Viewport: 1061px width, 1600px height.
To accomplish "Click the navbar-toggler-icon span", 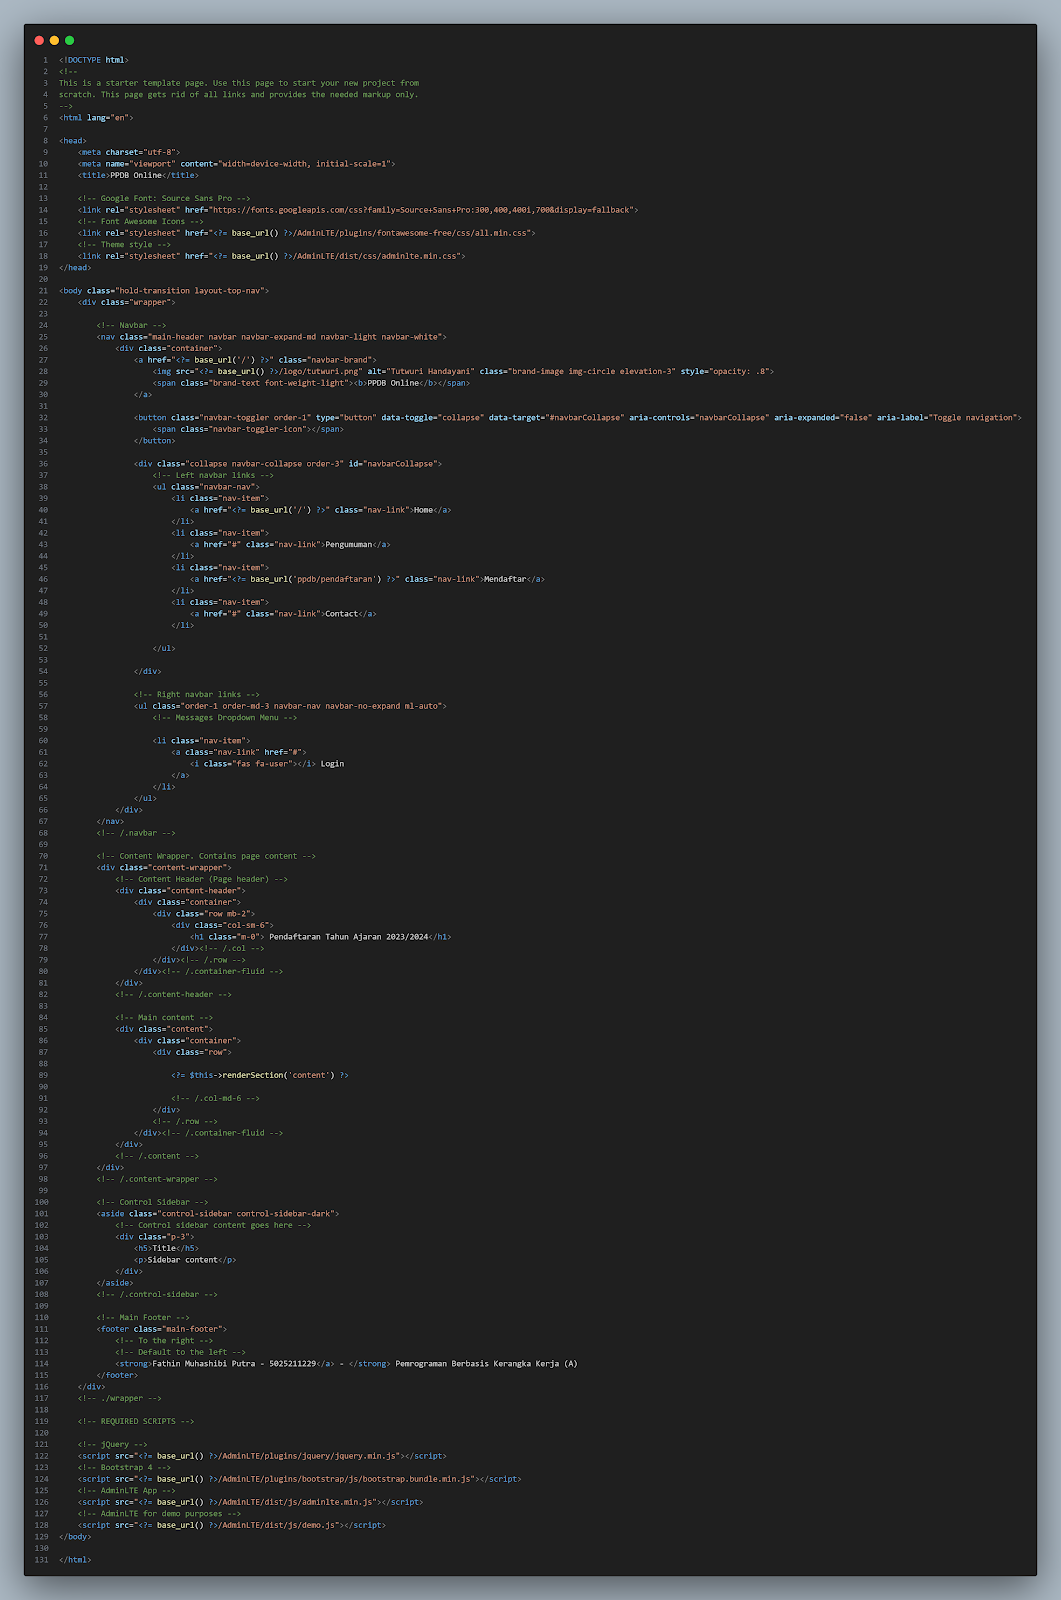I will 248,429.
